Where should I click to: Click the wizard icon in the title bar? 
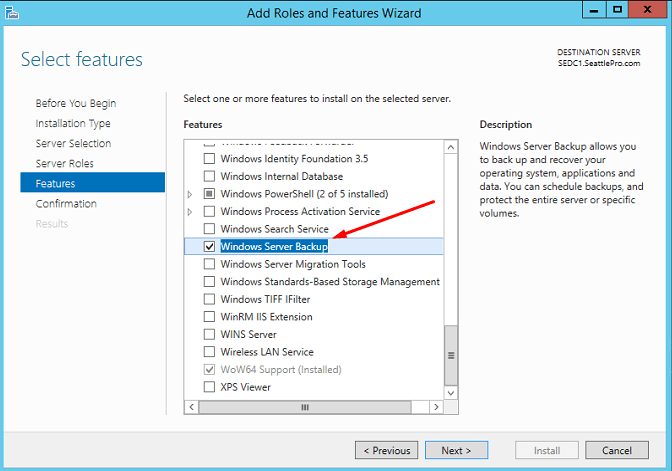click(x=13, y=13)
